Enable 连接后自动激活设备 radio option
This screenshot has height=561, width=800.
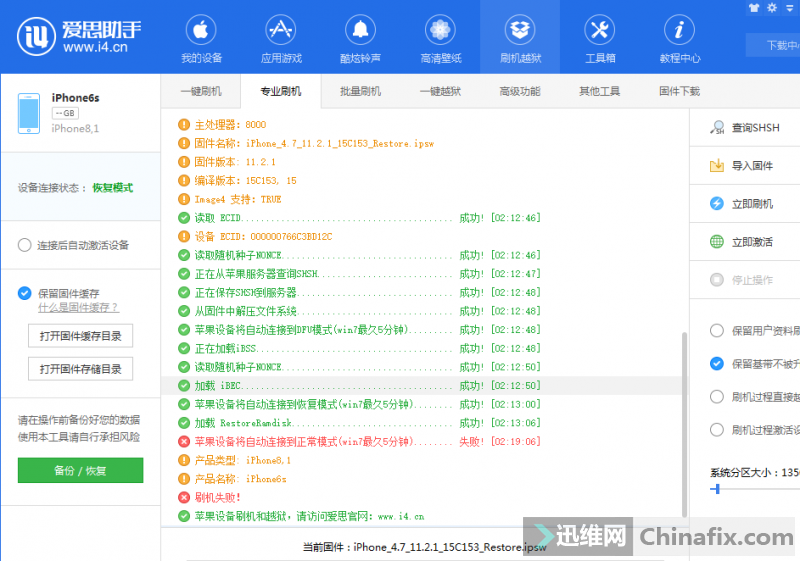(x=24, y=245)
